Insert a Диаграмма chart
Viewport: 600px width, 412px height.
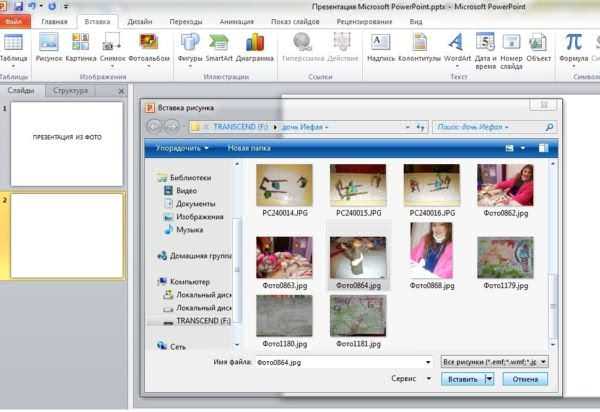click(x=255, y=48)
